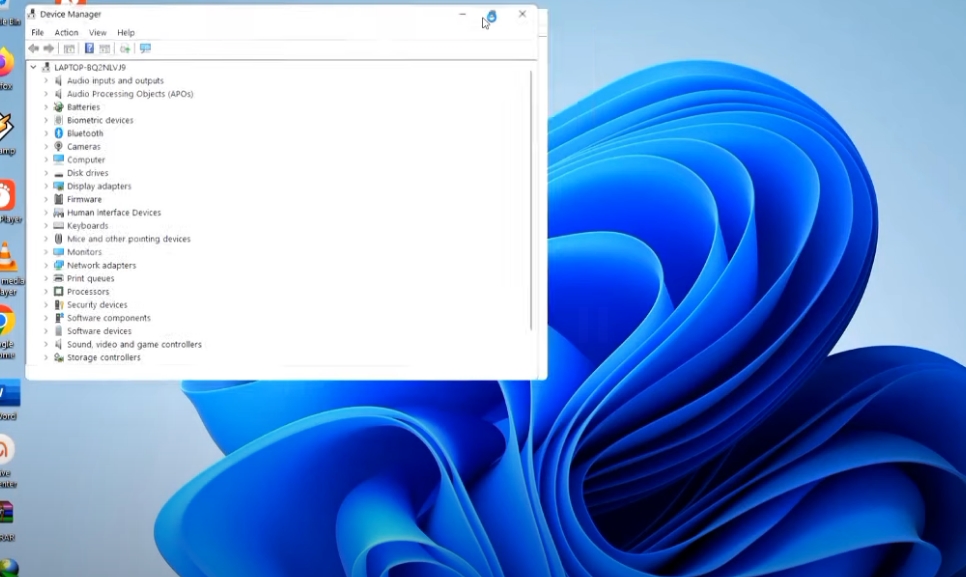
Task: Expand Audio inputs and outputs chevron
Action: (46, 81)
